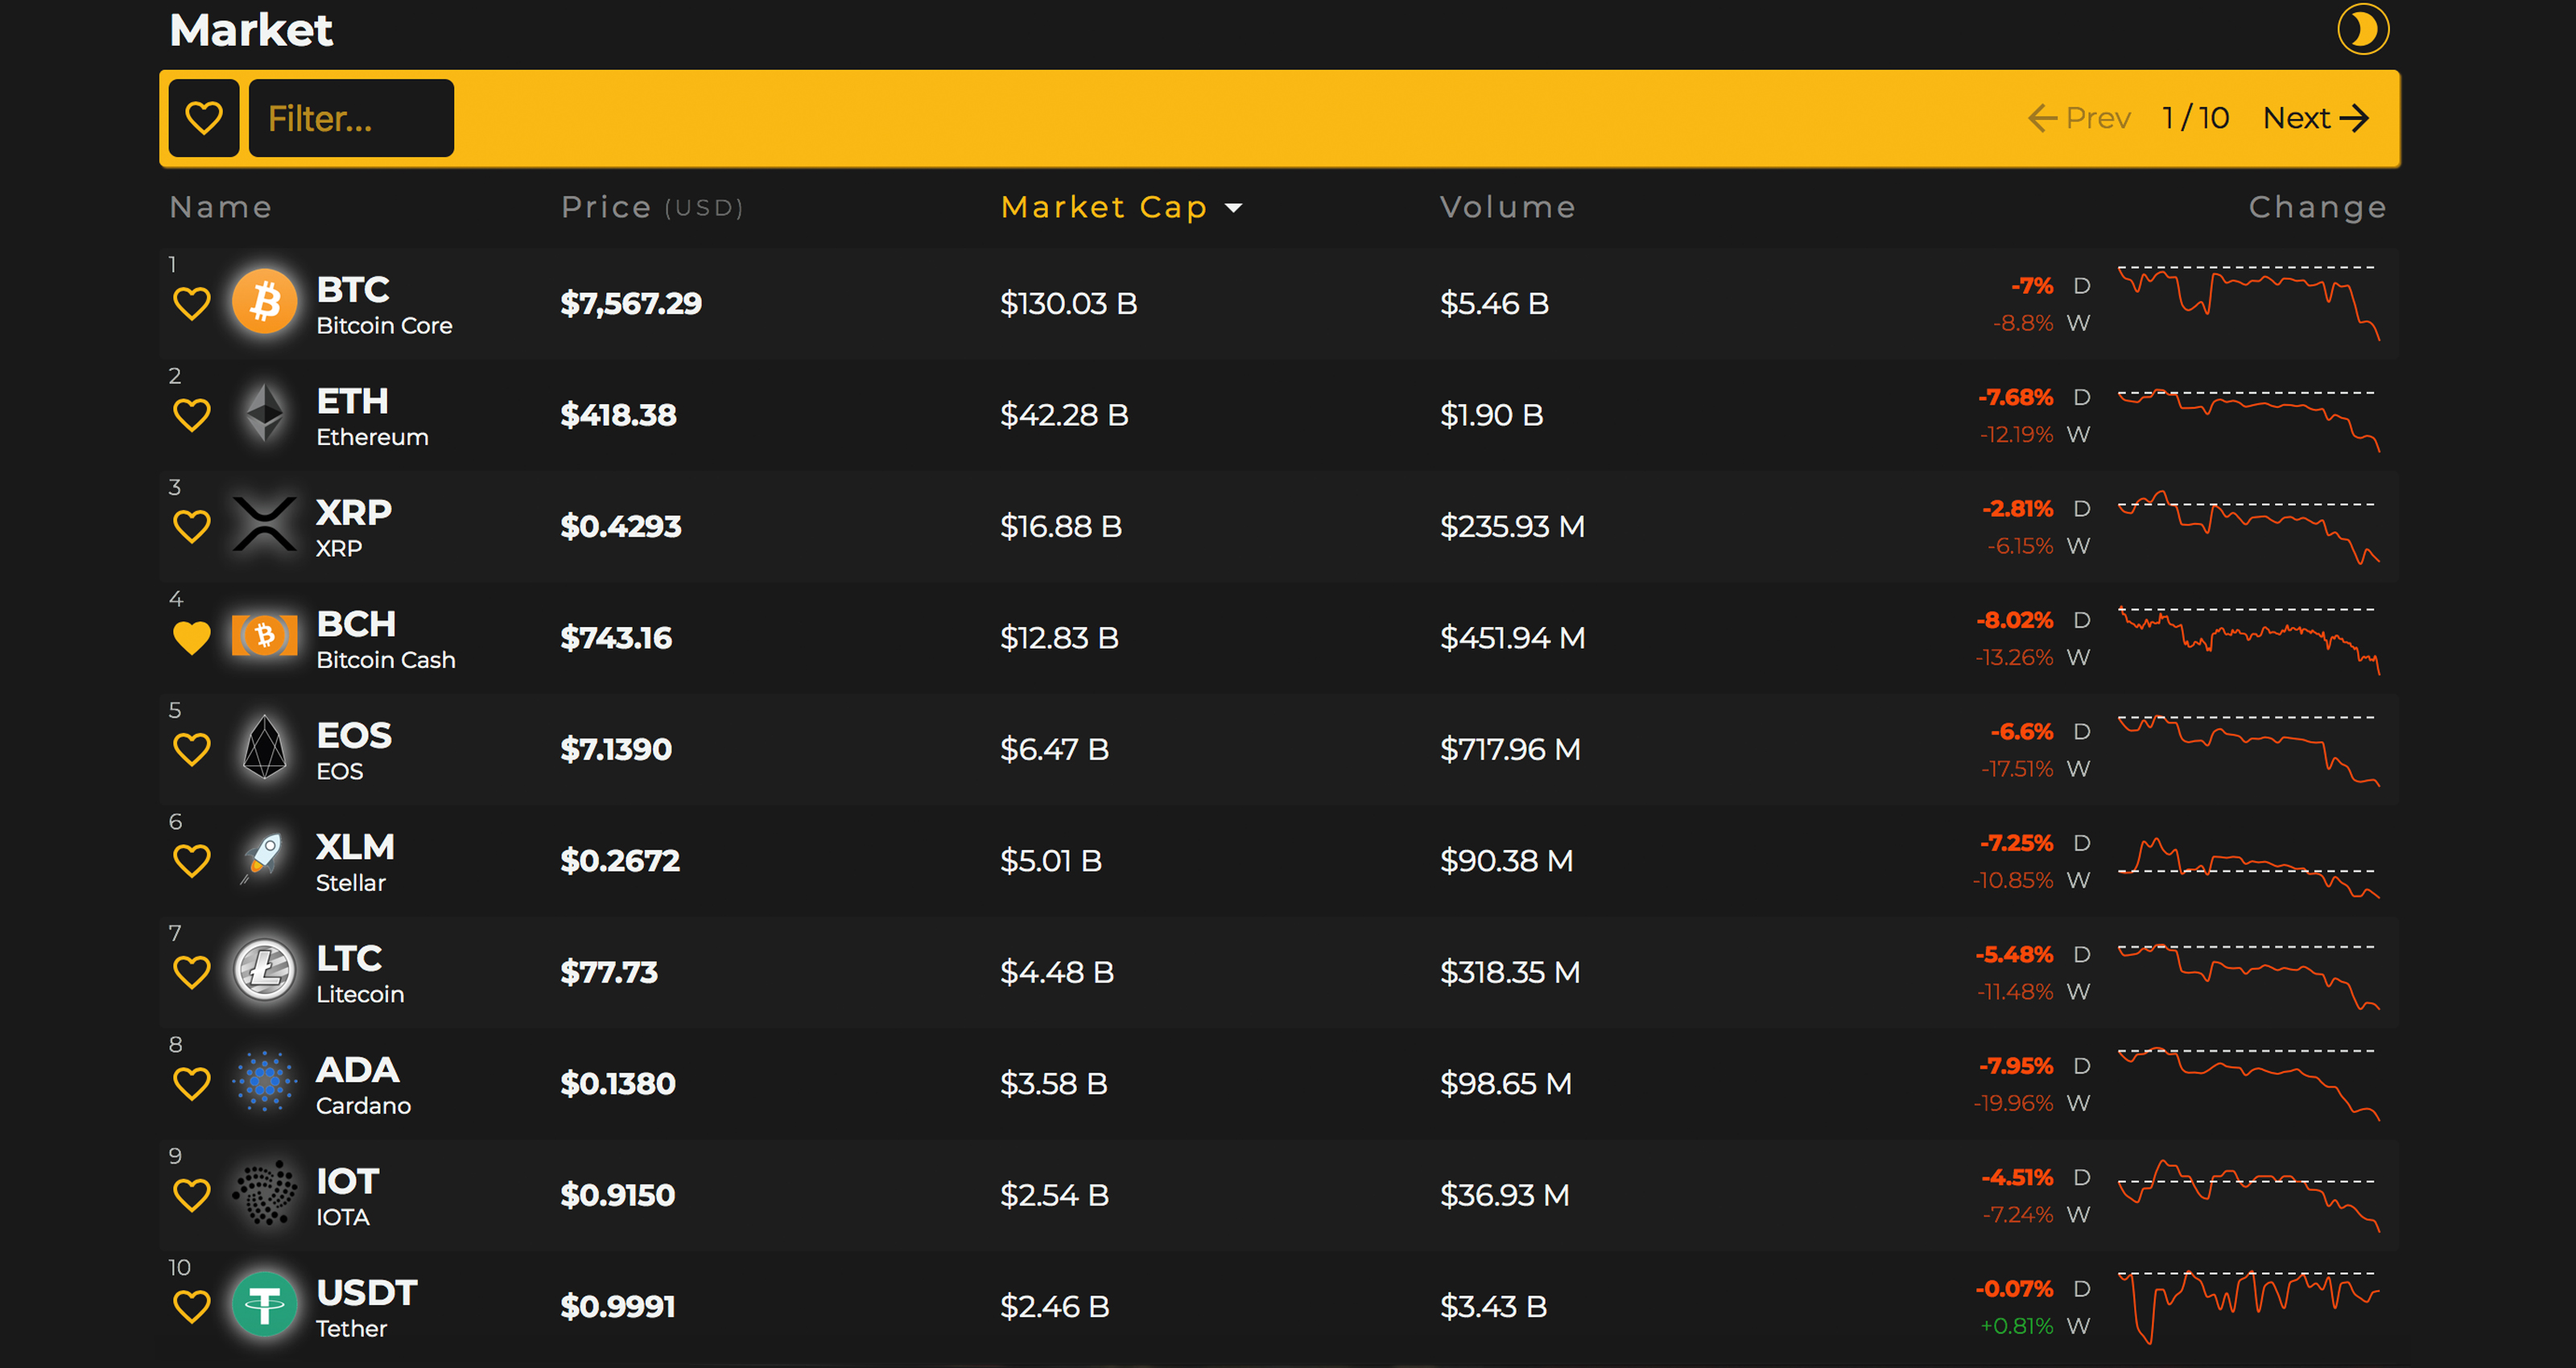Click the Bitcoin Cash logo
This screenshot has height=1368, width=2576.
click(265, 635)
